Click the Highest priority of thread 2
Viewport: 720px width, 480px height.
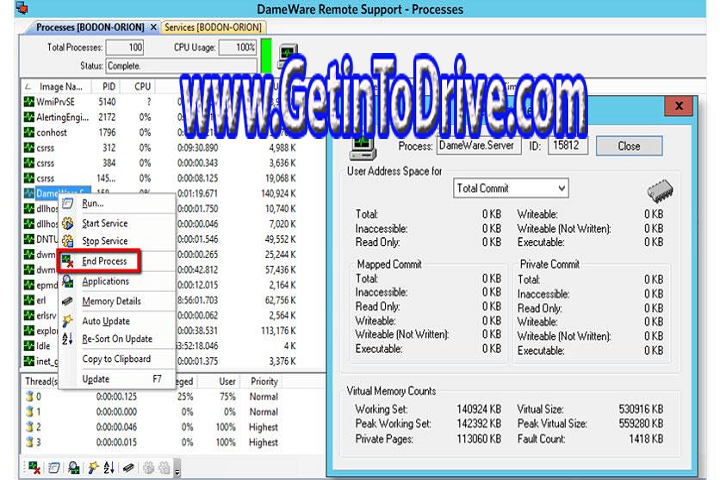(264, 427)
